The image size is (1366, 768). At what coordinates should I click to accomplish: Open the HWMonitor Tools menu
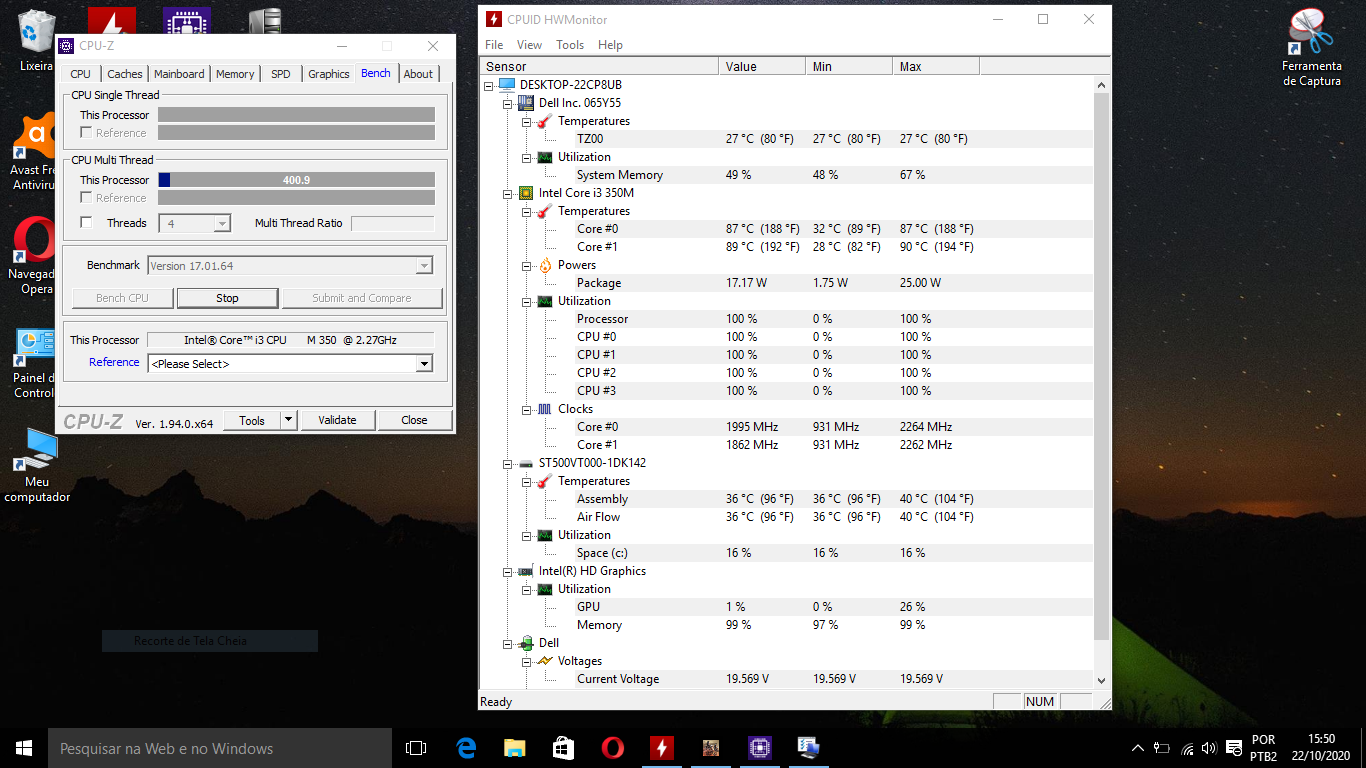(570, 45)
